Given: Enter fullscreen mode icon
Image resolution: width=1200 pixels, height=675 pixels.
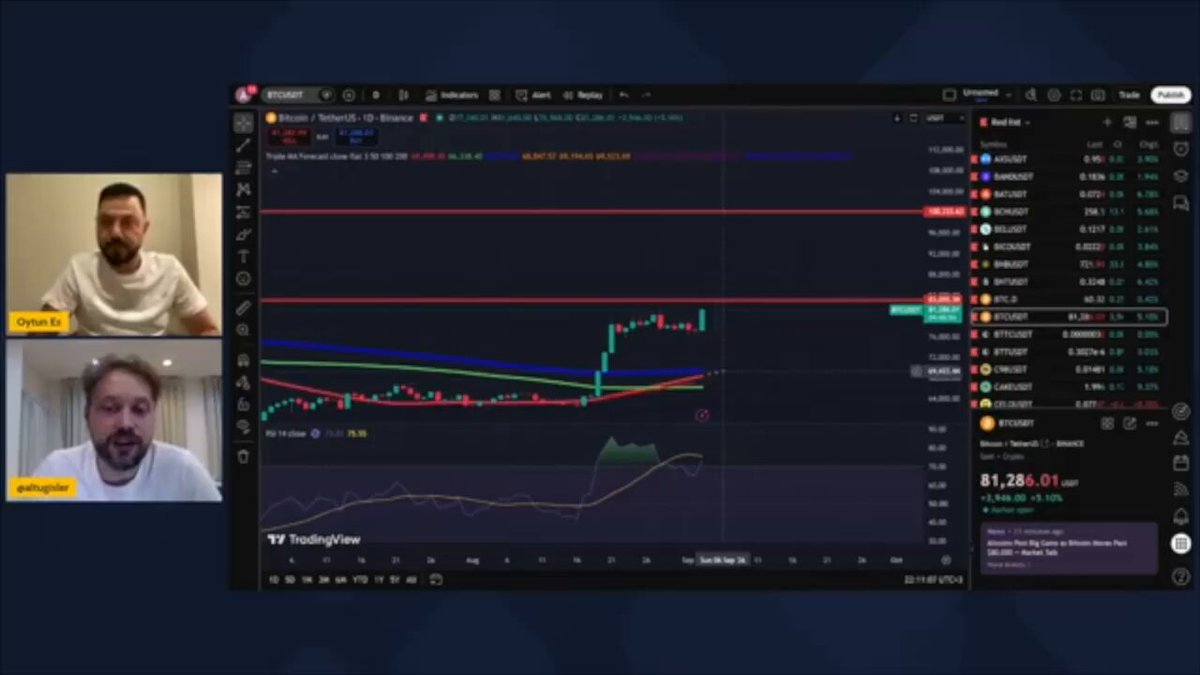Looking at the screenshot, I should click(x=1076, y=95).
